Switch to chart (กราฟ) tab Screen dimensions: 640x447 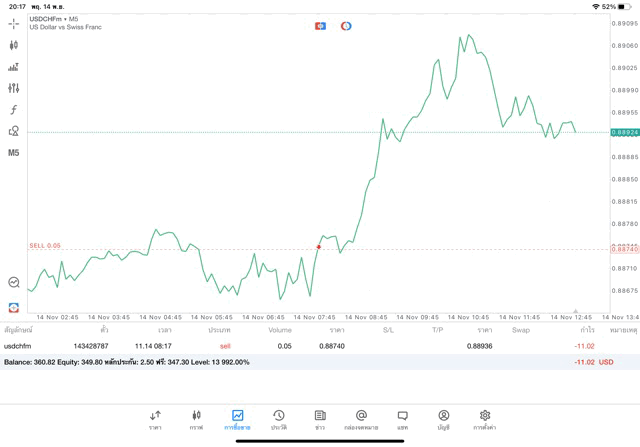click(196, 419)
